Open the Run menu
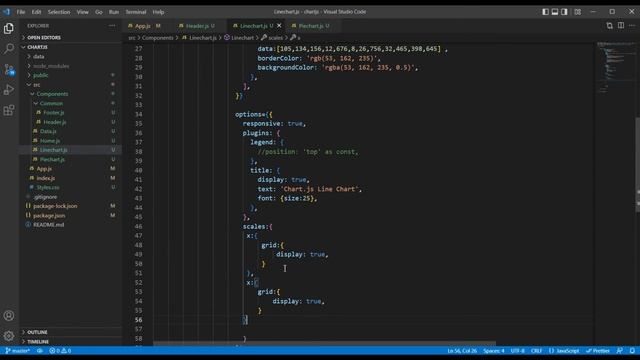Screen dimensions: 640x360 coord(114,12)
